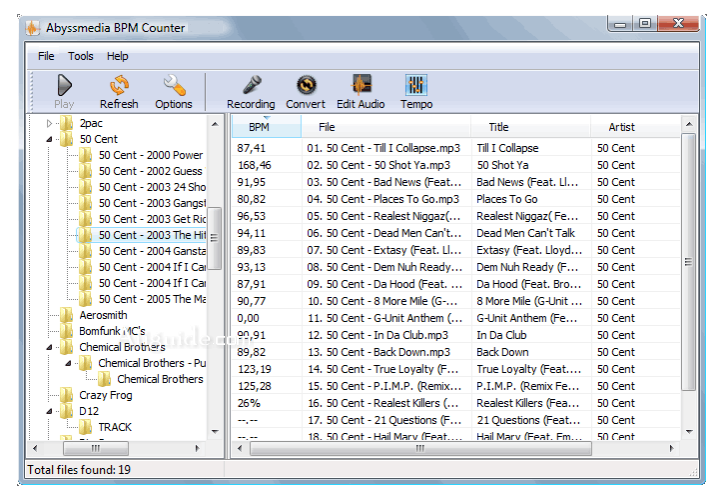The width and height of the screenshot is (724, 501).
Task: Click file list scroll-right arrow
Action: click(672, 448)
